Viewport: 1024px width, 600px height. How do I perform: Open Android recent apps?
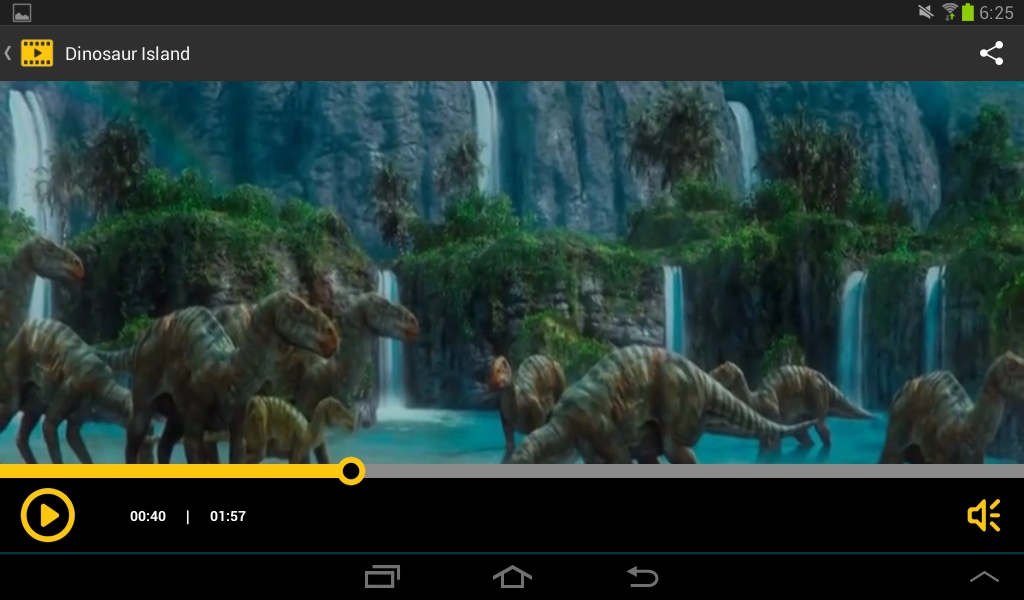382,576
